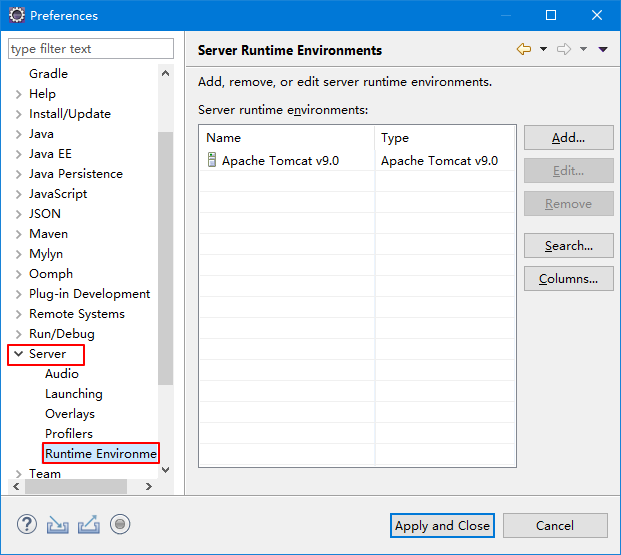
Task: Select Gradle in the preferences tree
Action: click(48, 74)
